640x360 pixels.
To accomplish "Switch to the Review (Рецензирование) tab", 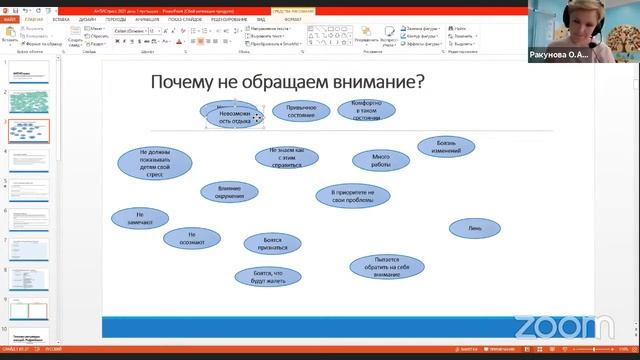I will point(229,19).
